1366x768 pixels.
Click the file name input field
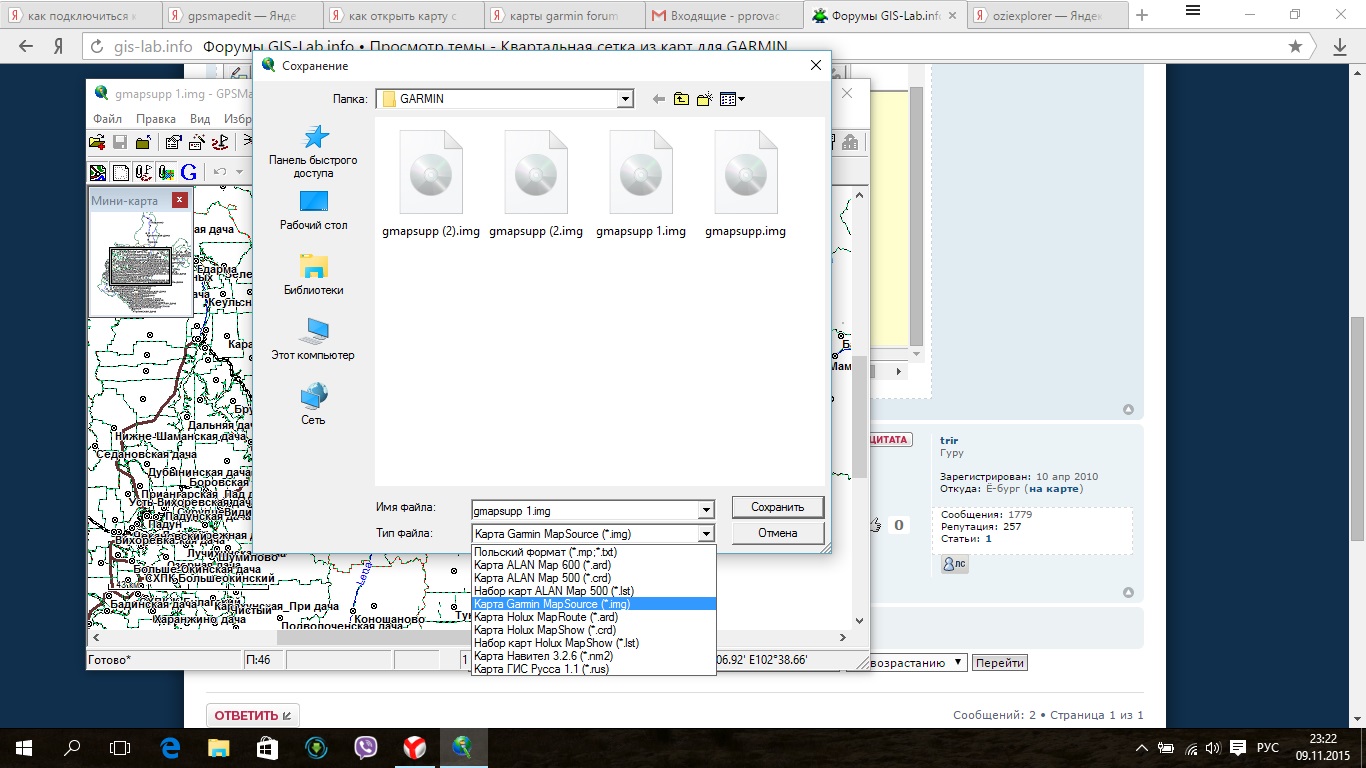click(x=585, y=510)
